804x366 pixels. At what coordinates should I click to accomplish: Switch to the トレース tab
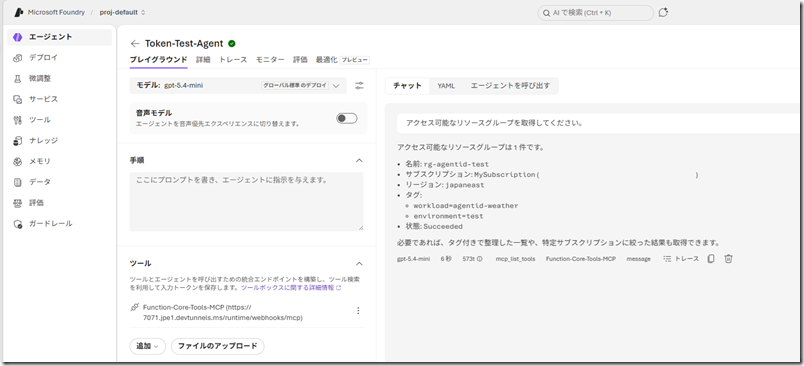pos(233,60)
